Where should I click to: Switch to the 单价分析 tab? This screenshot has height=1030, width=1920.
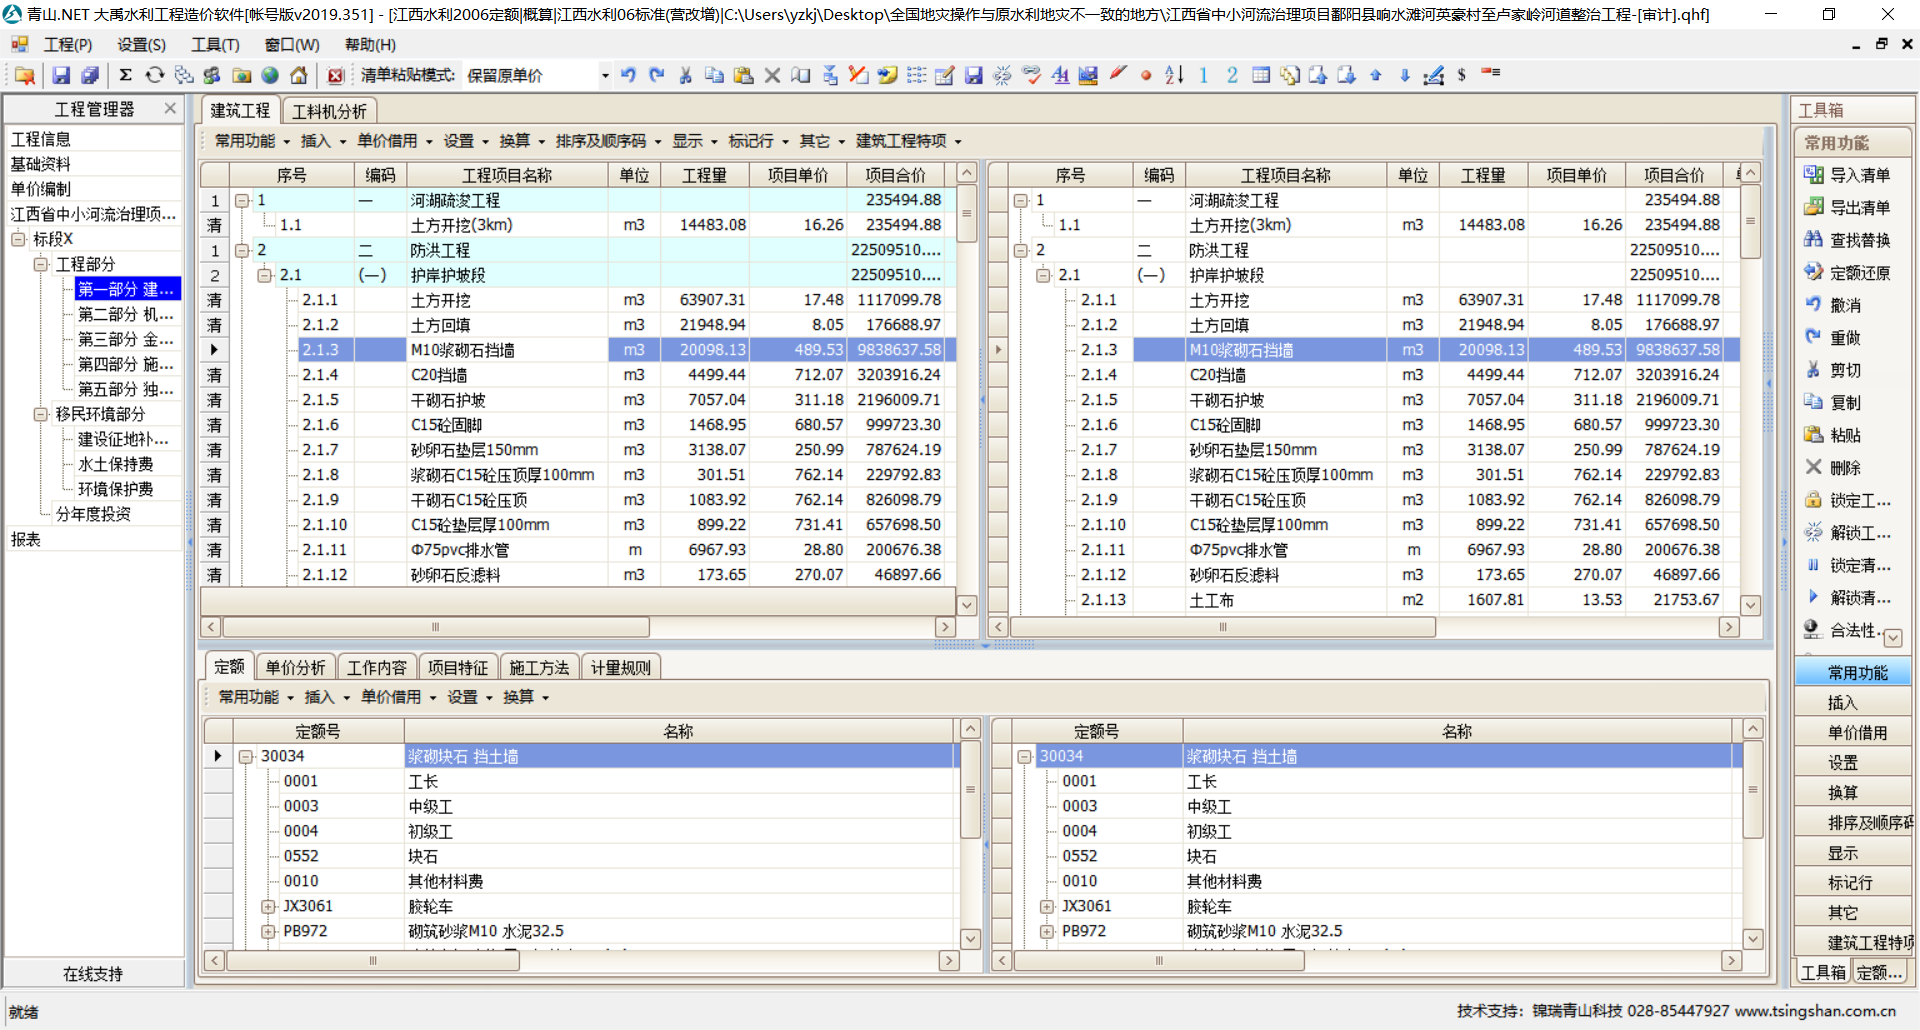(295, 667)
